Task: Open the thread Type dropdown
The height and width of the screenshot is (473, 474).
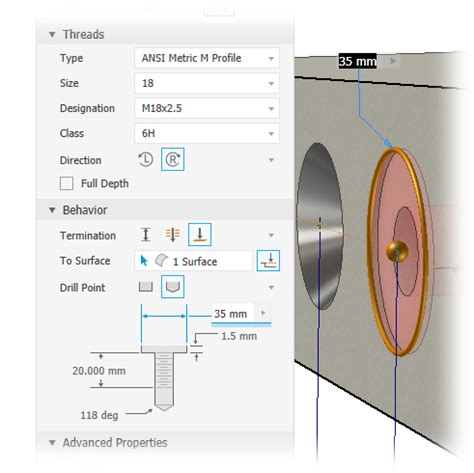Action: pyautogui.click(x=207, y=58)
